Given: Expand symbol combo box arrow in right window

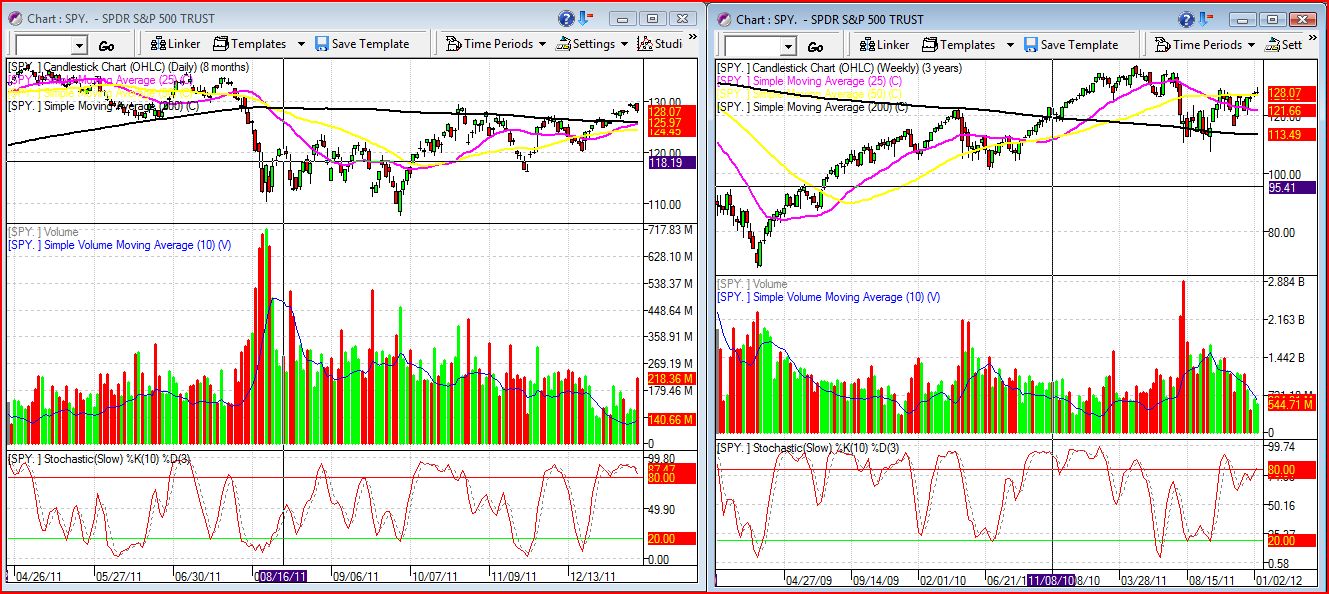Looking at the screenshot, I should tap(787, 46).
